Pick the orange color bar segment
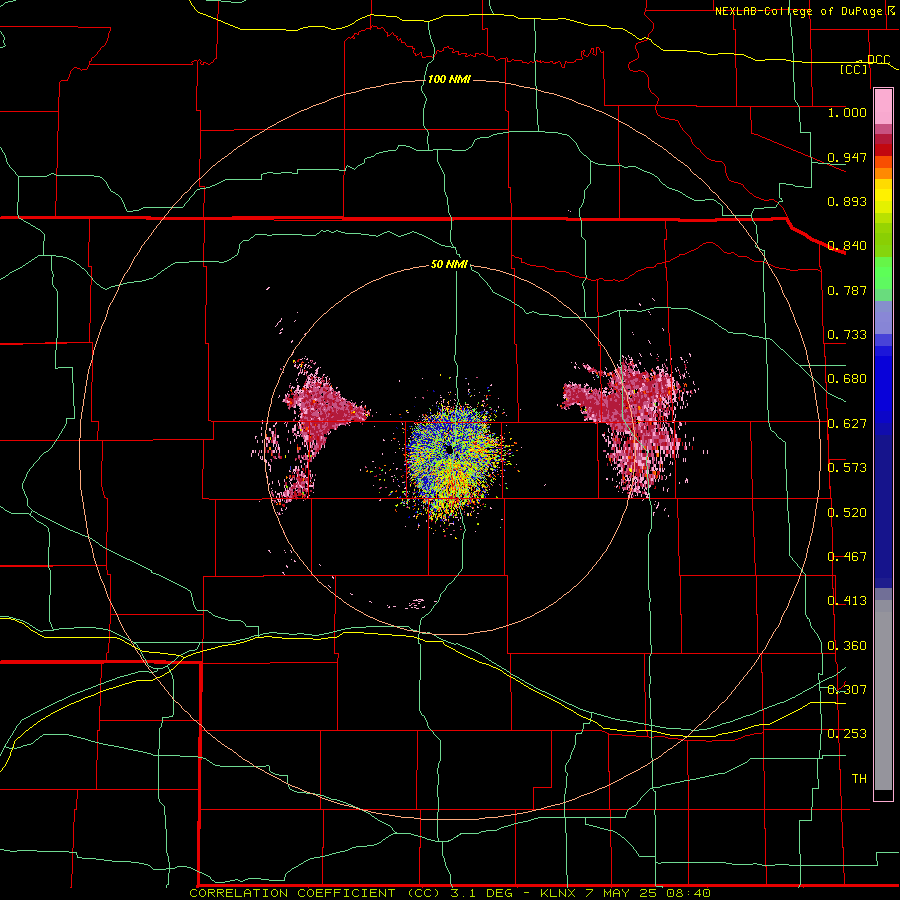Viewport: 900px width, 900px height. 883,173
